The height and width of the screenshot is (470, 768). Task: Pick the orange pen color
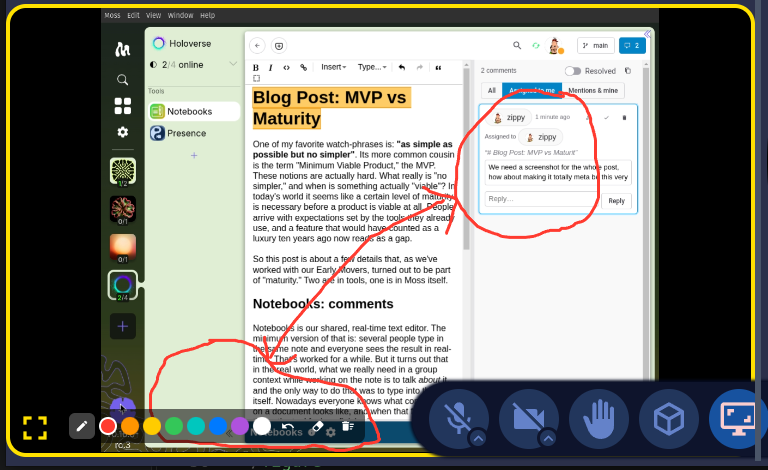click(130, 426)
